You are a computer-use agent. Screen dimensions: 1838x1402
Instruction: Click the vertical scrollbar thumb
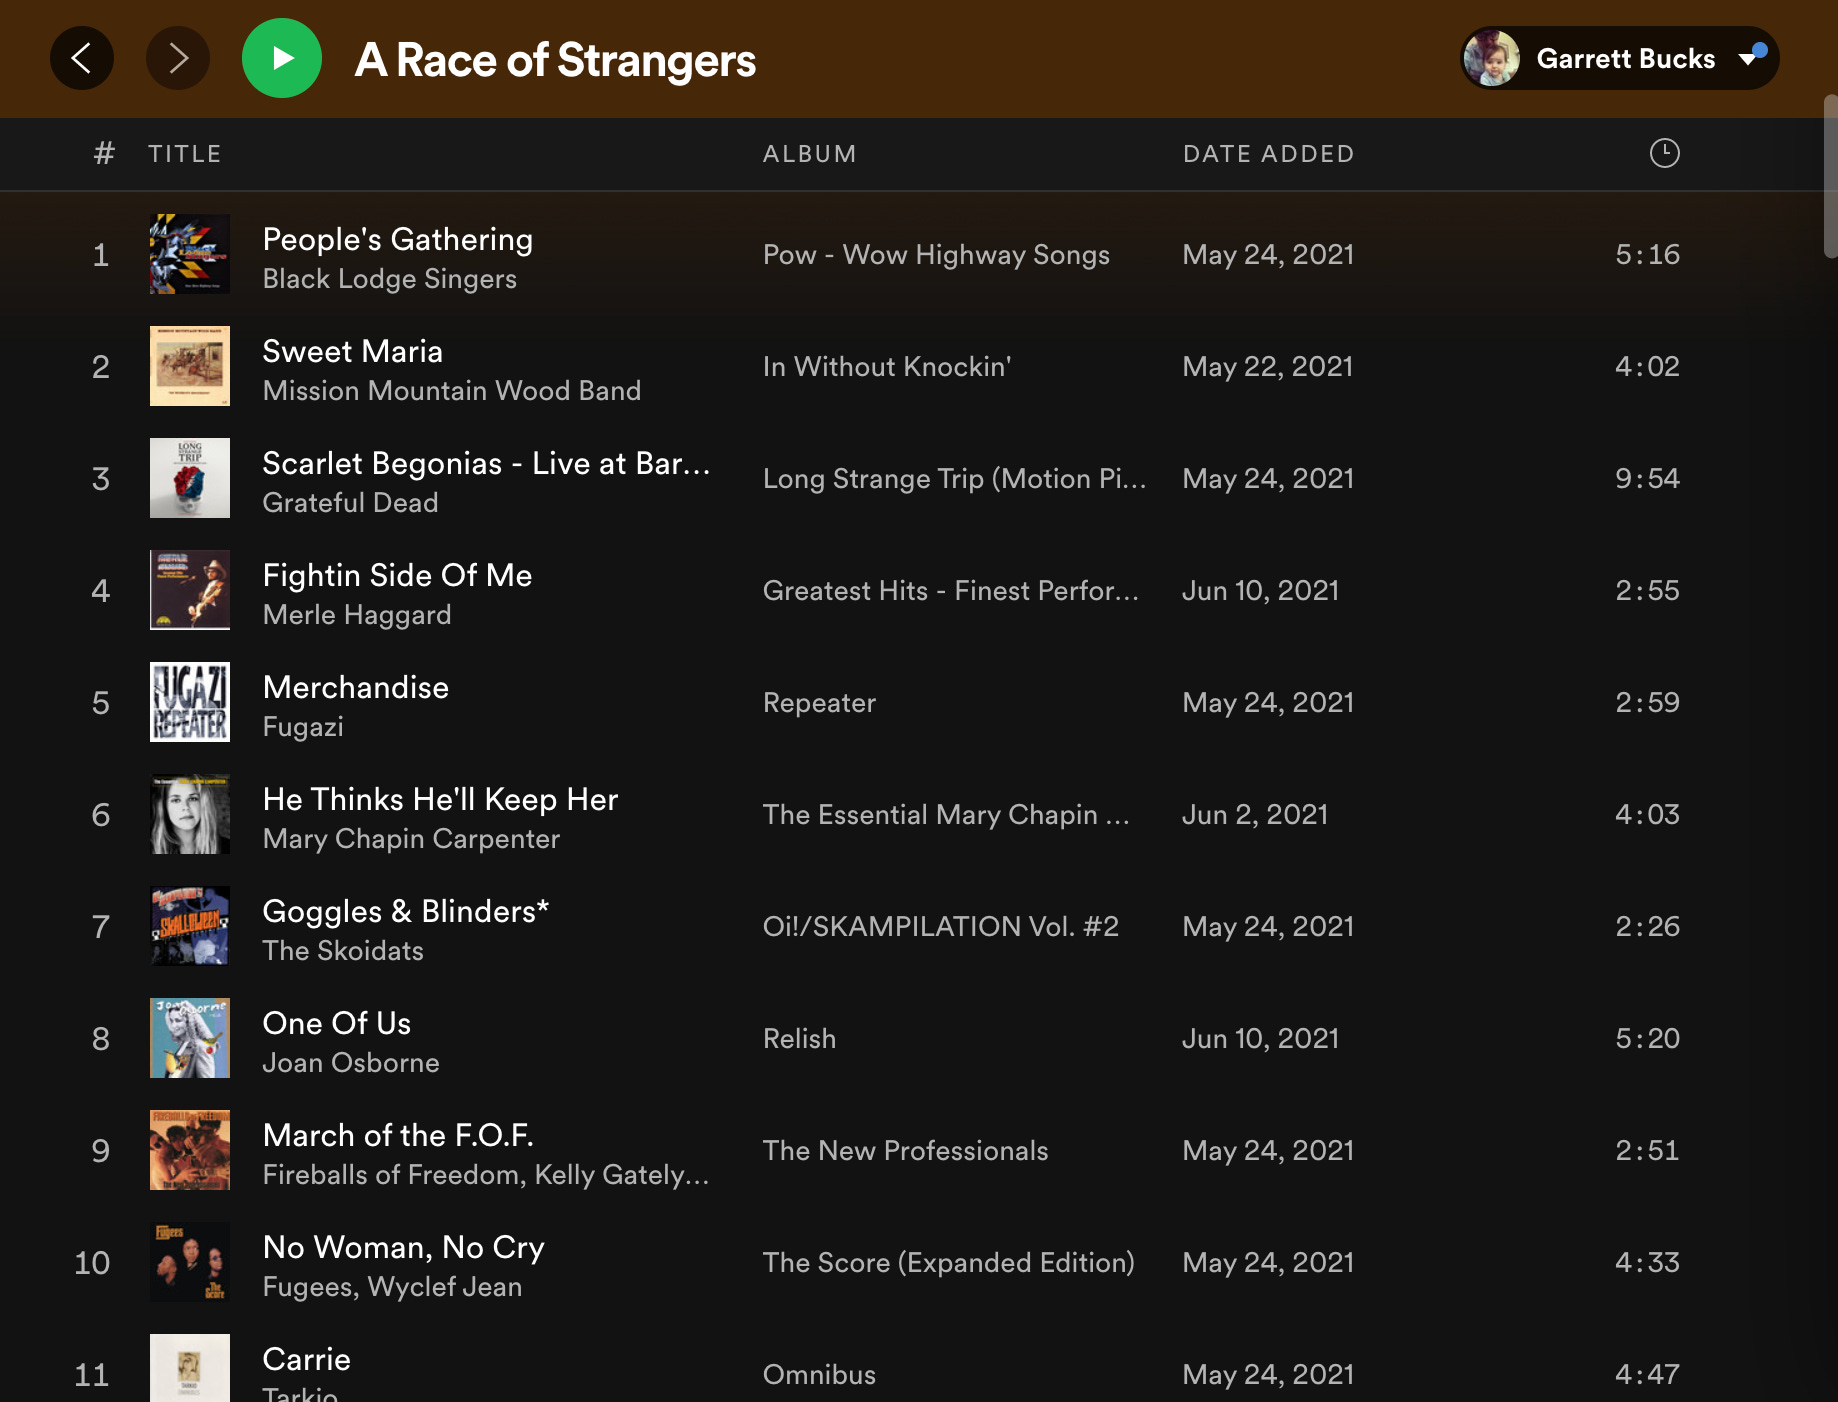[1830, 176]
